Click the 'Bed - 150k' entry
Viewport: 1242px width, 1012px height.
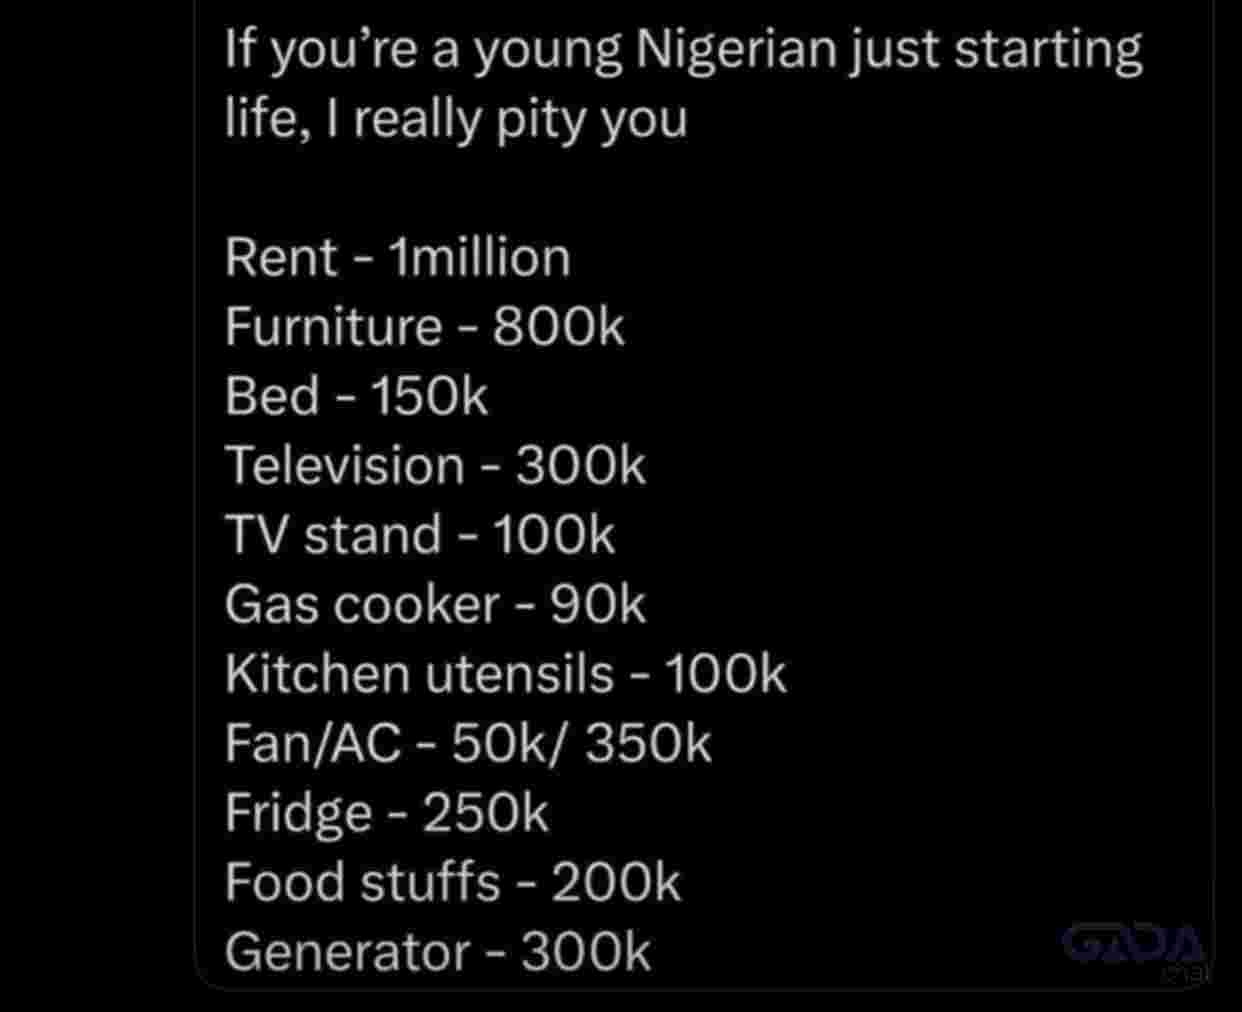356,396
